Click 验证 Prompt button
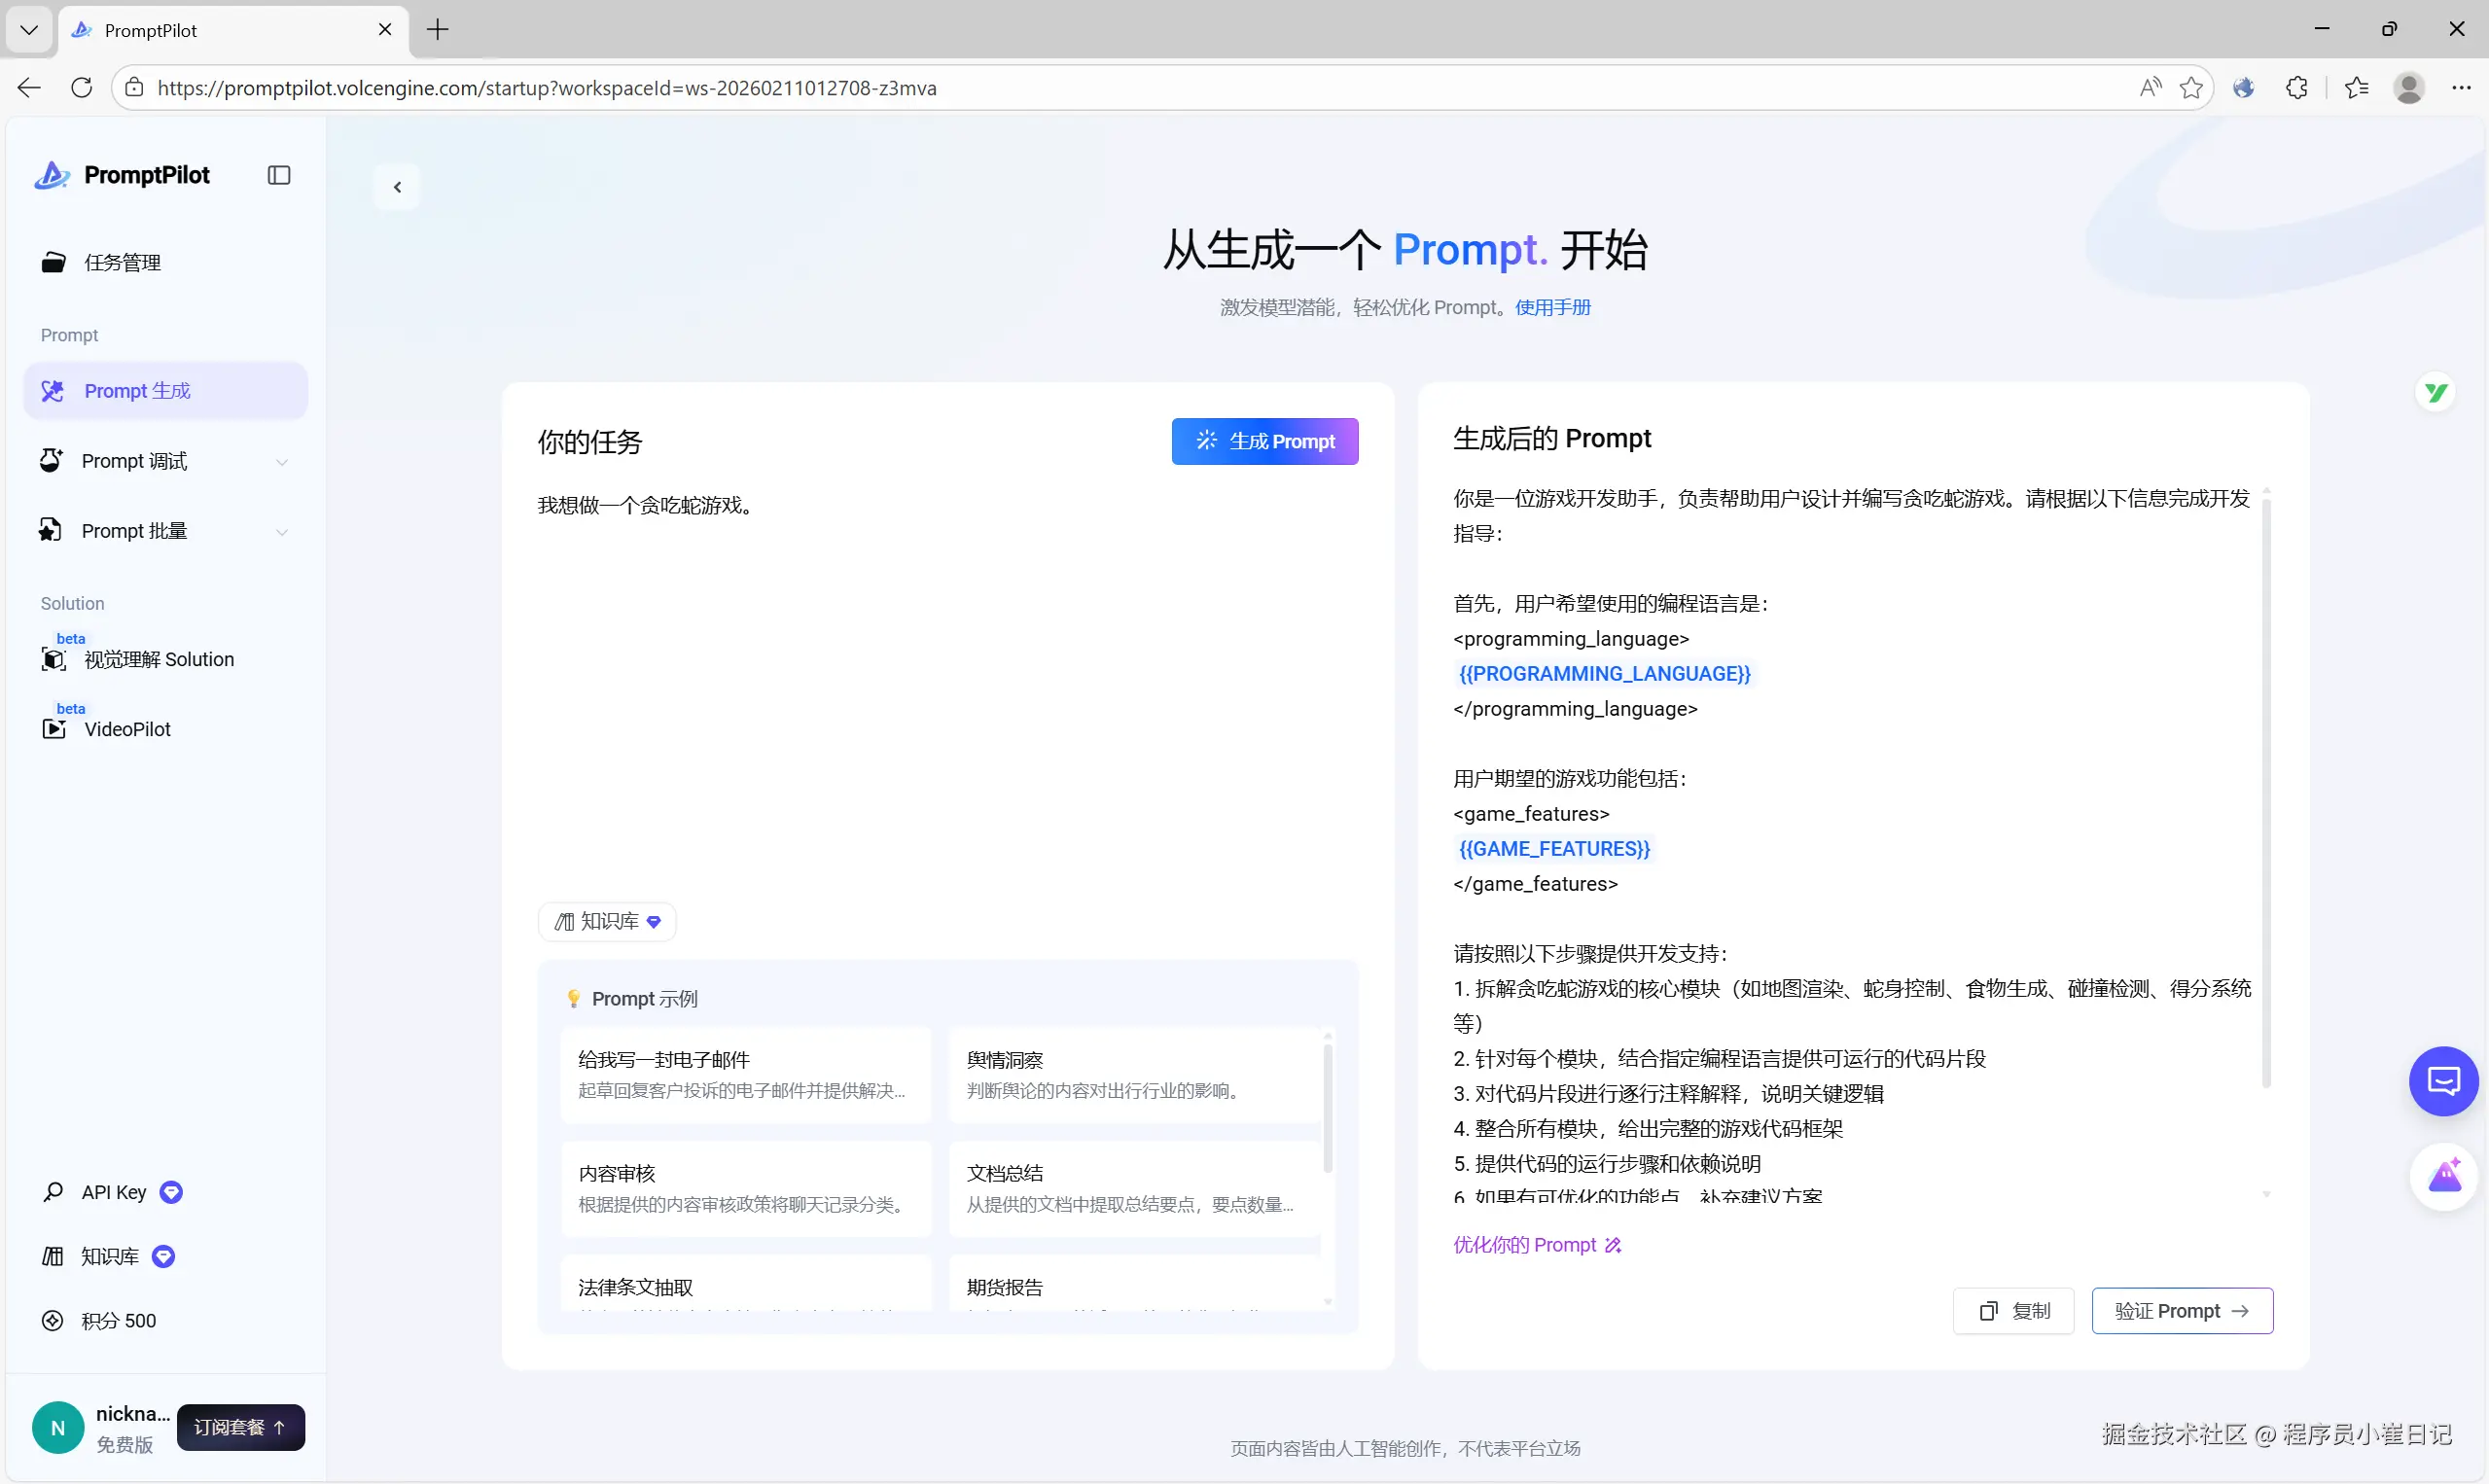The width and height of the screenshot is (2489, 1484). point(2181,1311)
